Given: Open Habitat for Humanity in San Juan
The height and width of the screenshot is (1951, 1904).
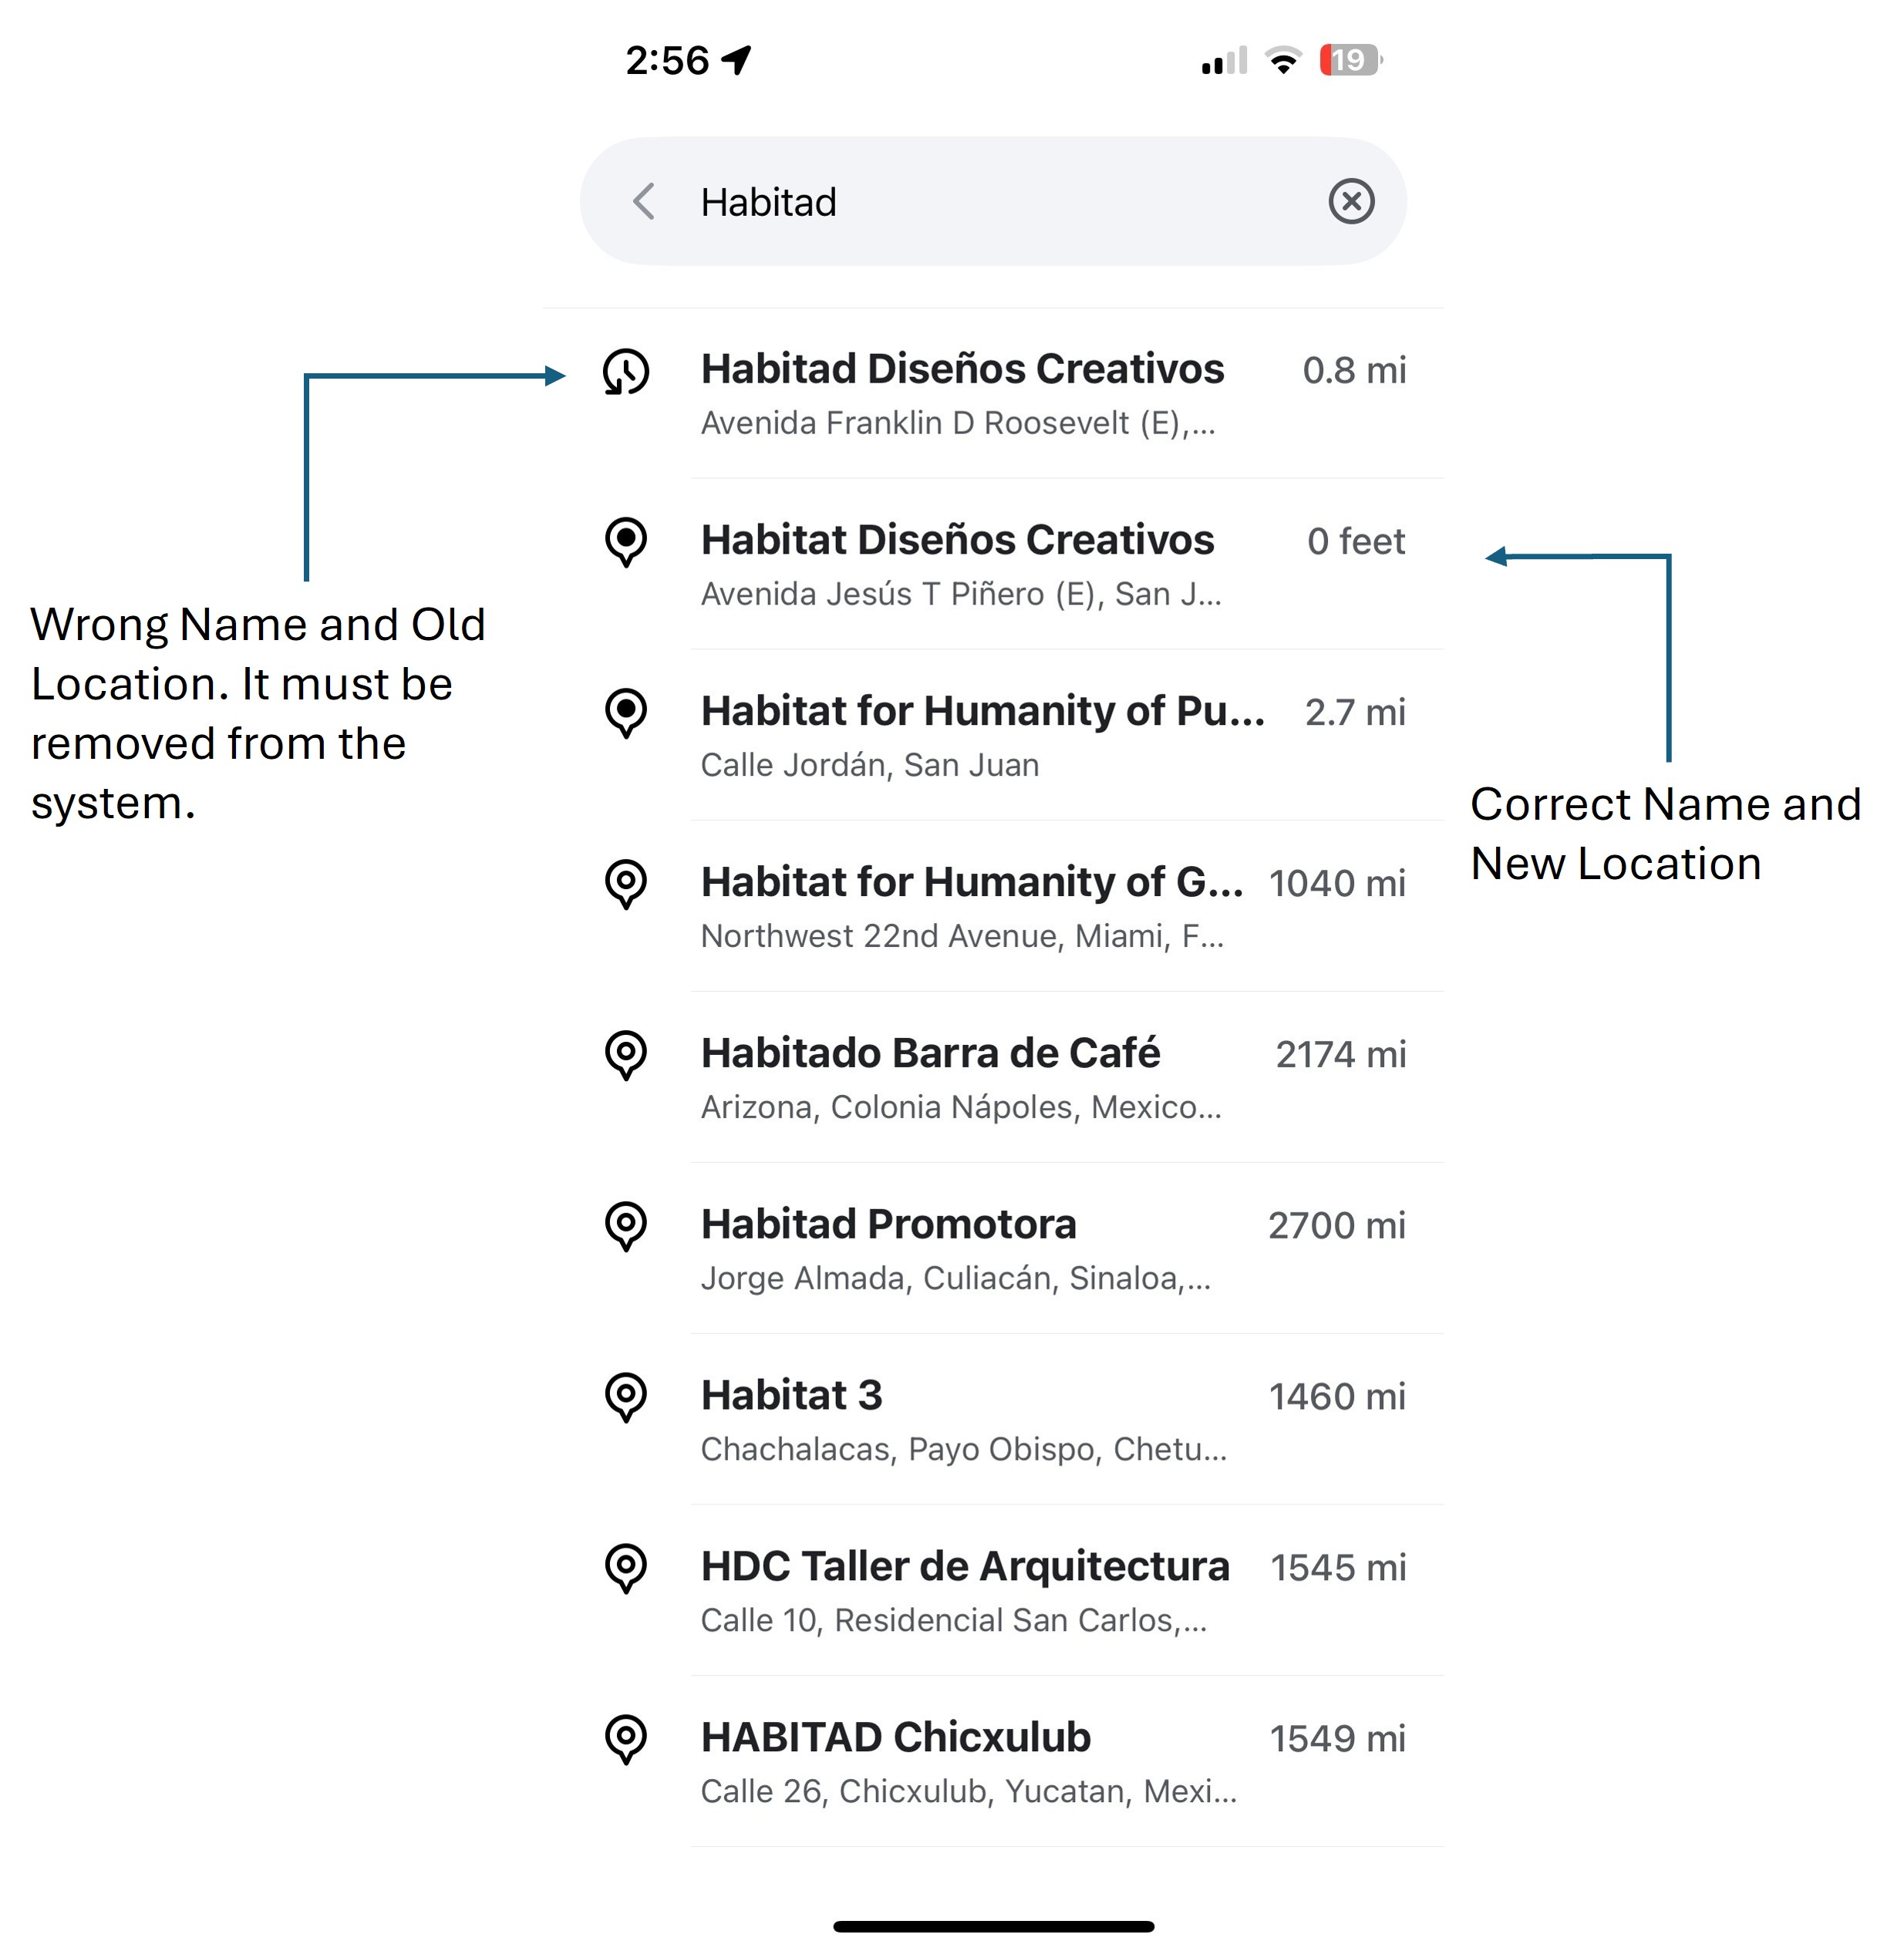Looking at the screenshot, I should click(980, 735).
